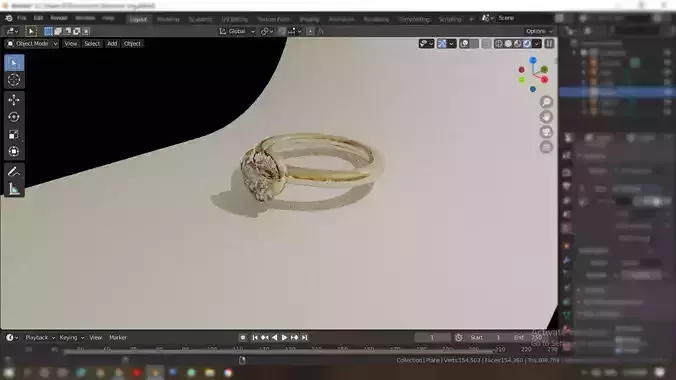Click the timeline horizontal scrollbar
The height and width of the screenshot is (380, 676).
279,352
